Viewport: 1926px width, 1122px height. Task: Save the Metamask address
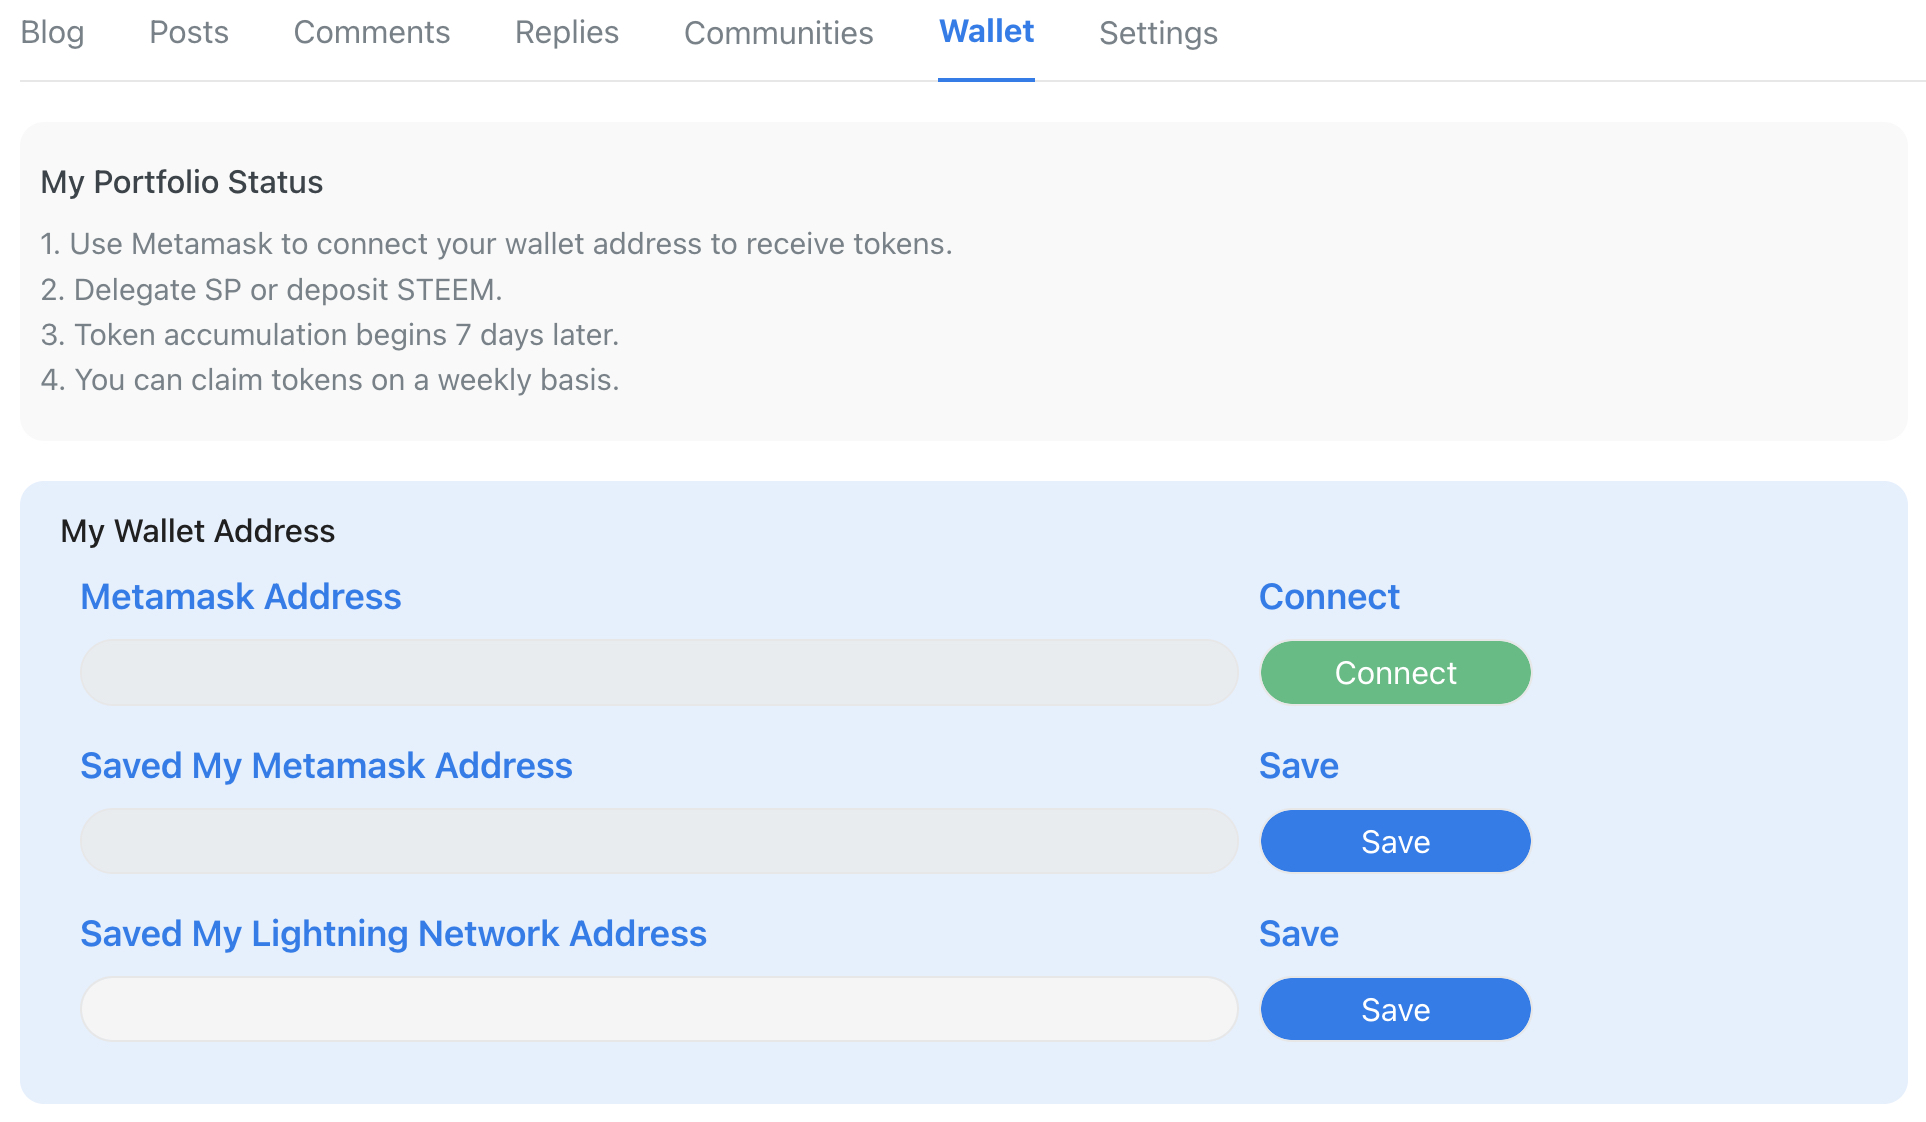(x=1395, y=841)
